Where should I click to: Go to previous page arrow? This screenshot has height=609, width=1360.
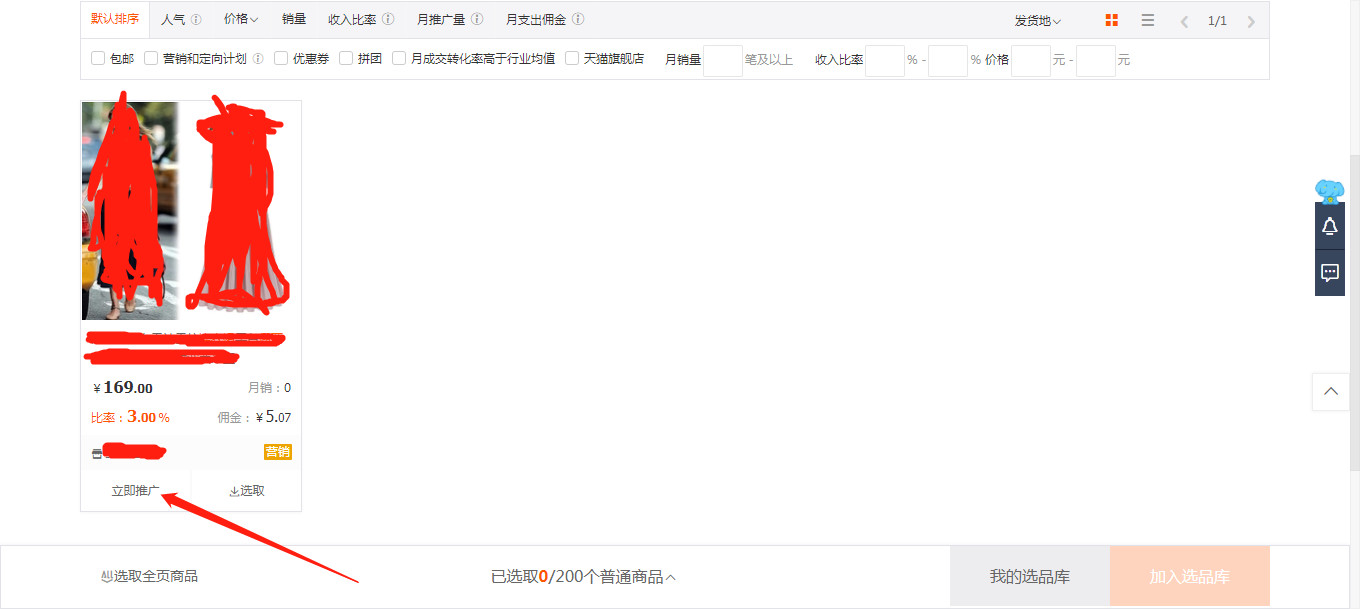pyautogui.click(x=1184, y=21)
